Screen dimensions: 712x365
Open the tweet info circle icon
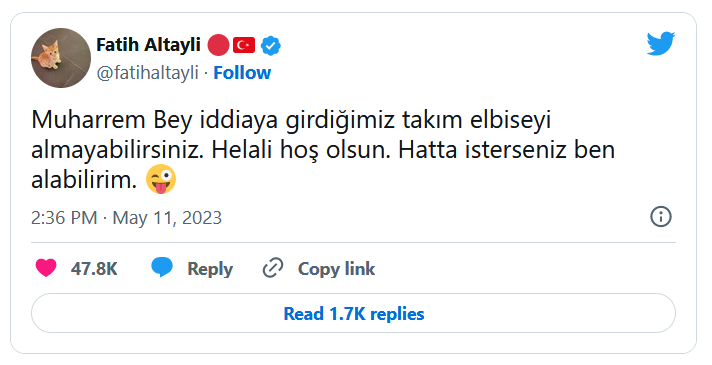661,217
